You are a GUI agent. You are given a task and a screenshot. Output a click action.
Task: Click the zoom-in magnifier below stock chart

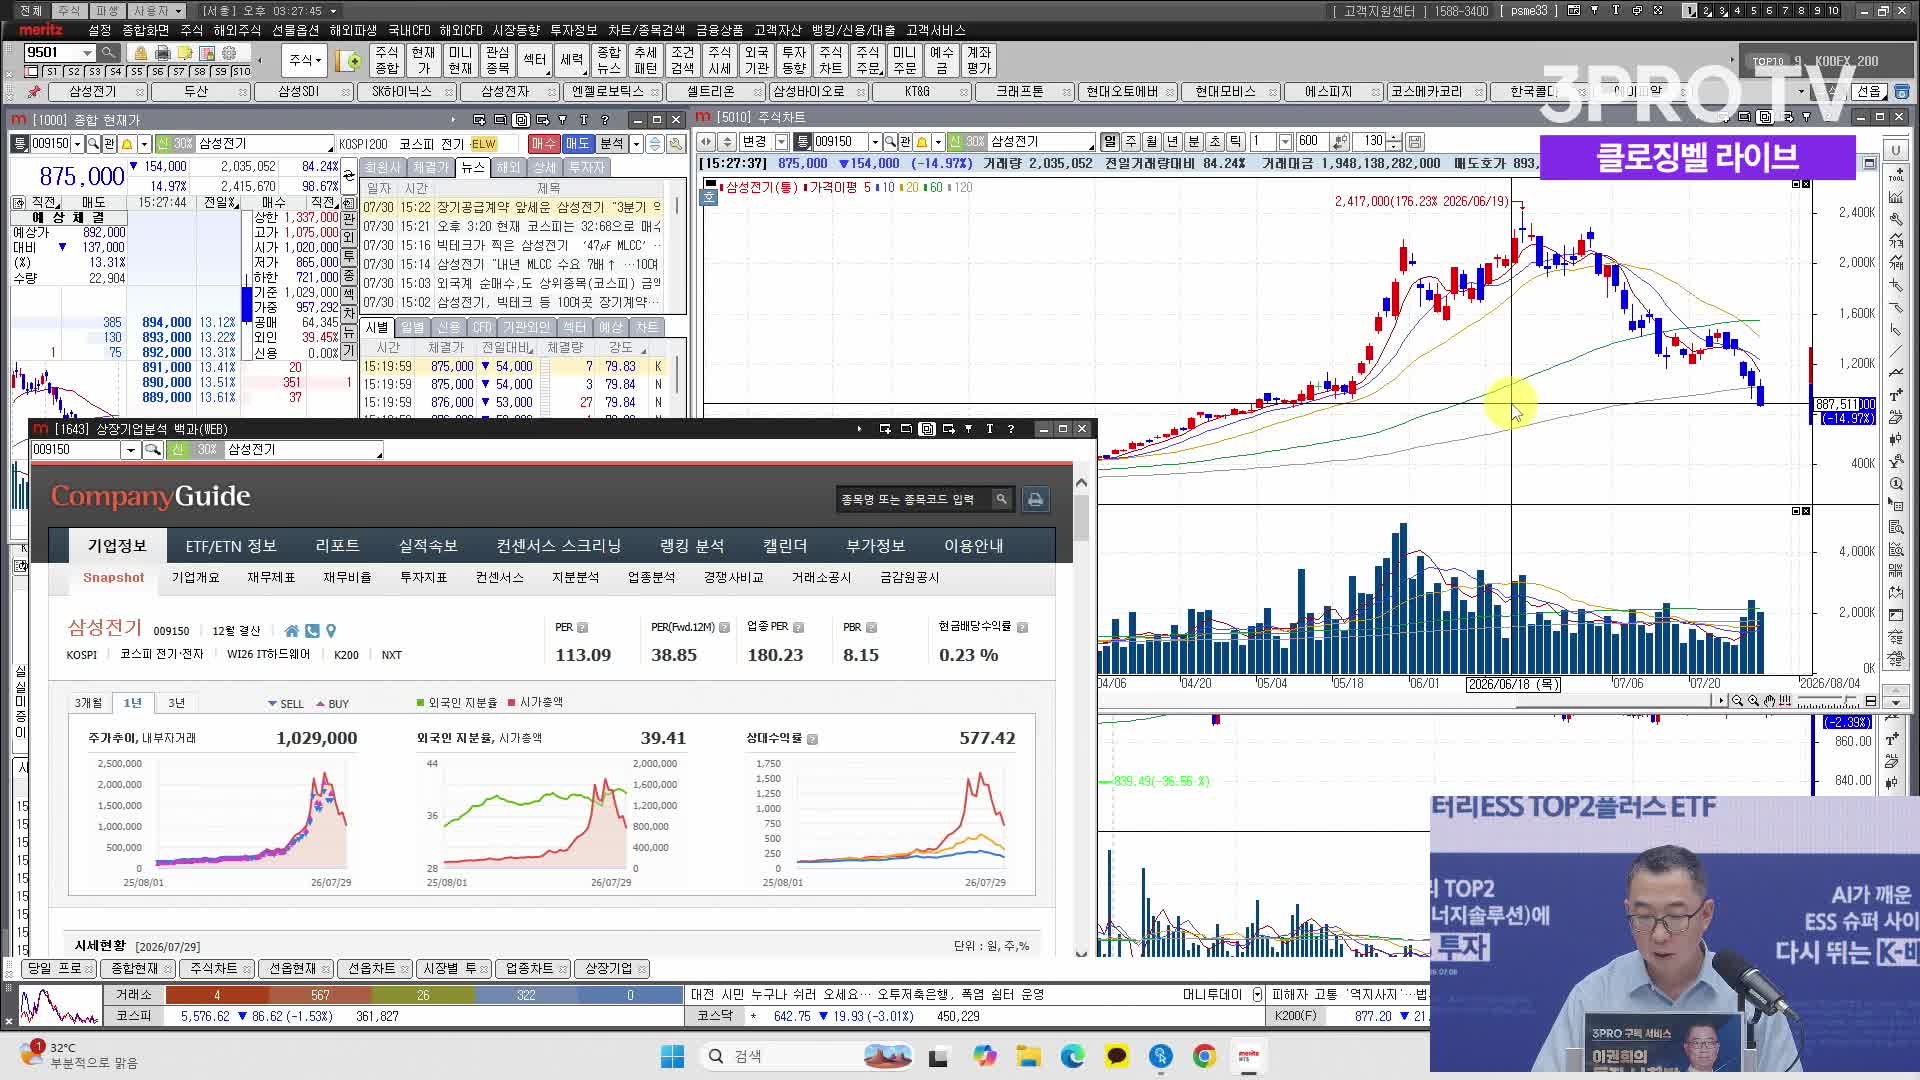click(1753, 701)
